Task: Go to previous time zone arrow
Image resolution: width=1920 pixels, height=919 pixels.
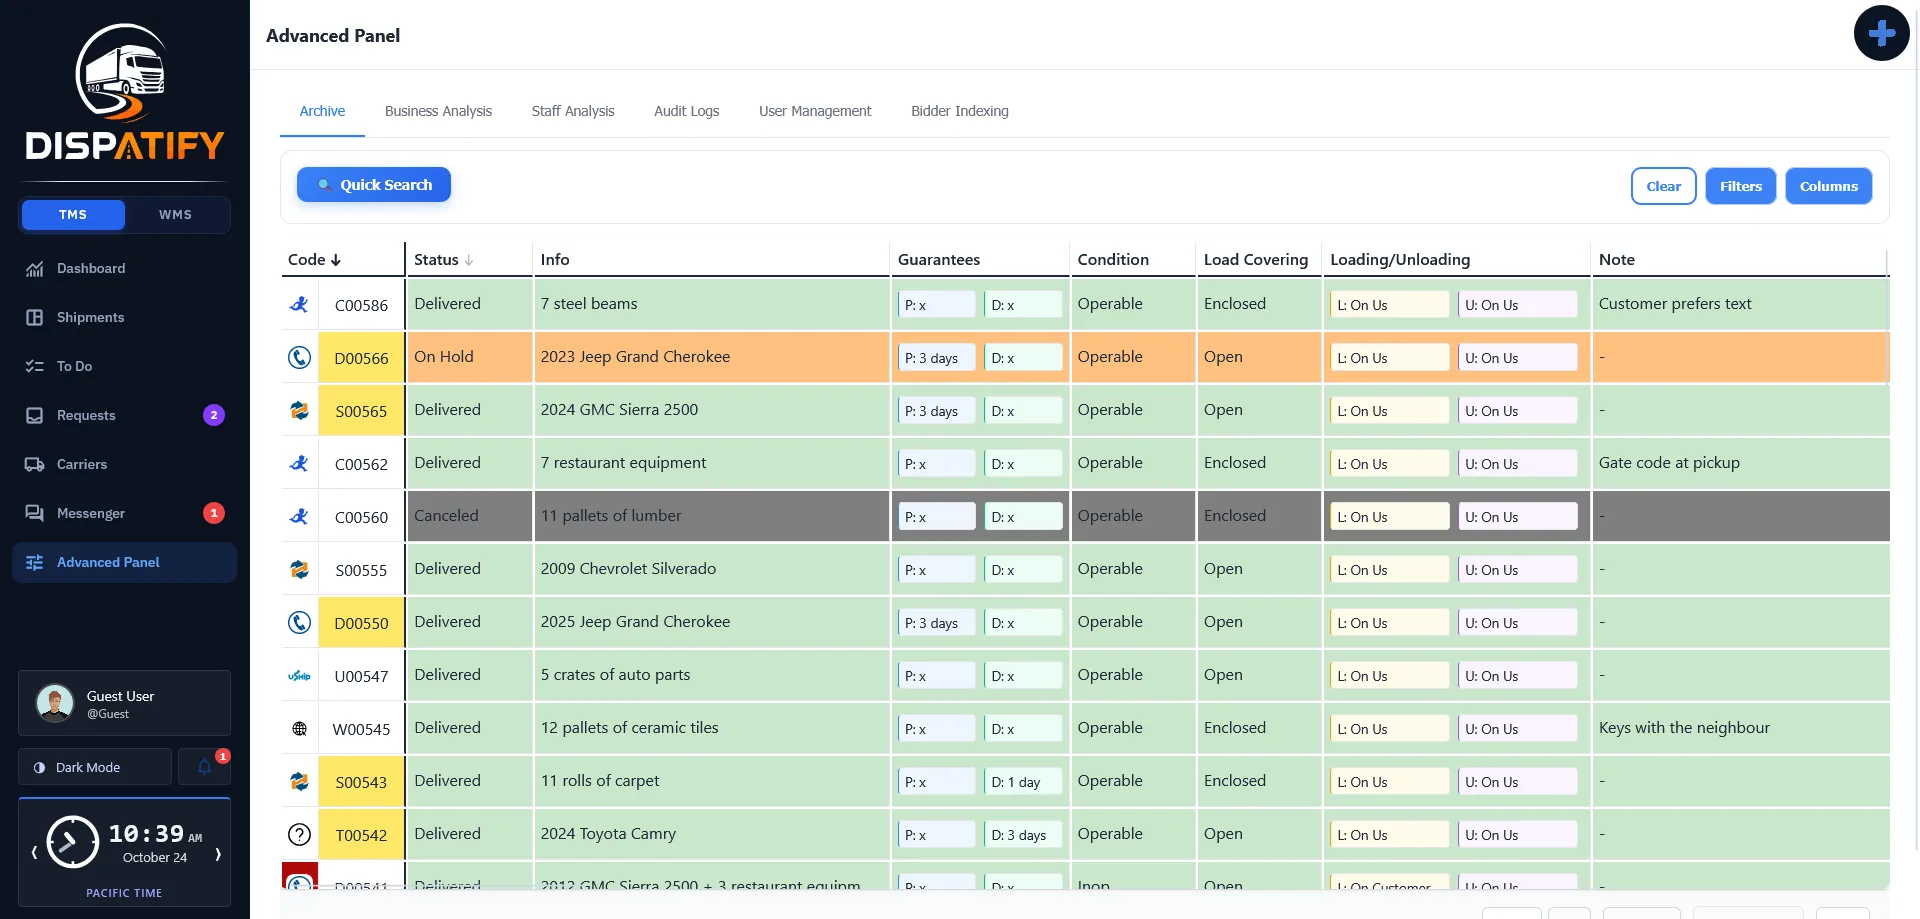Action: point(34,853)
